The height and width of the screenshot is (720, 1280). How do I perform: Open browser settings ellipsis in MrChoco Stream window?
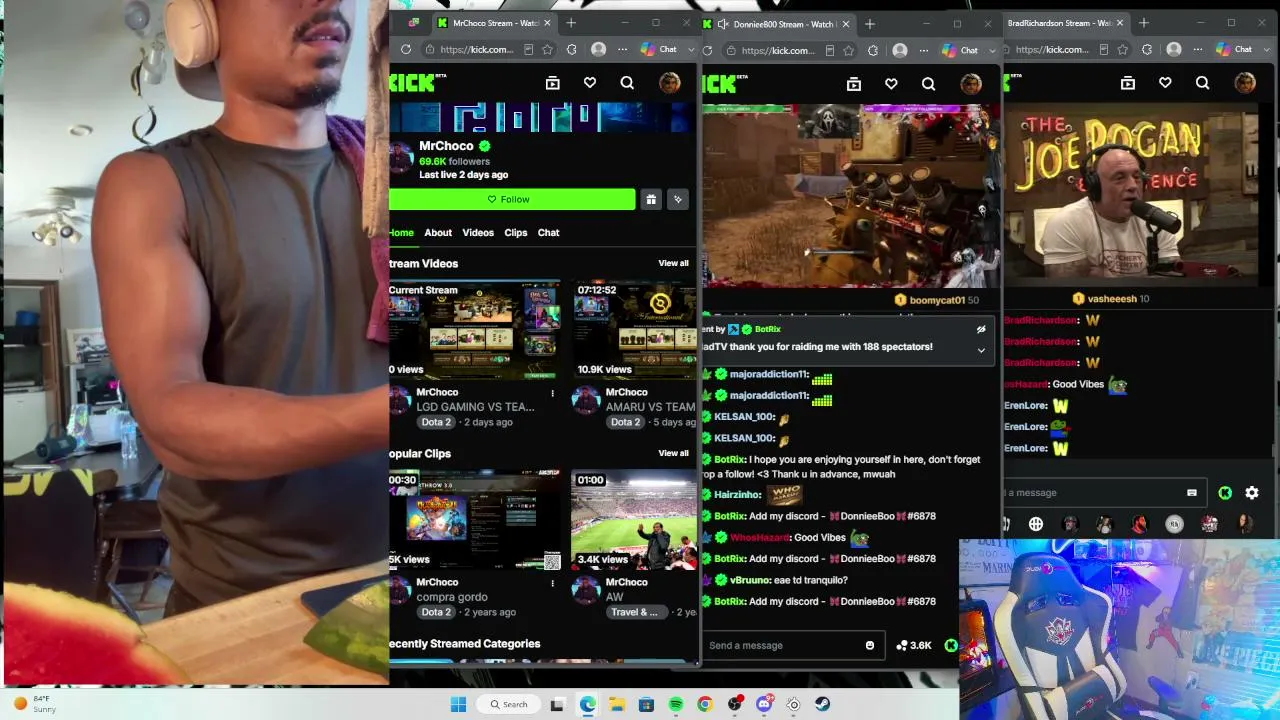coord(623,49)
